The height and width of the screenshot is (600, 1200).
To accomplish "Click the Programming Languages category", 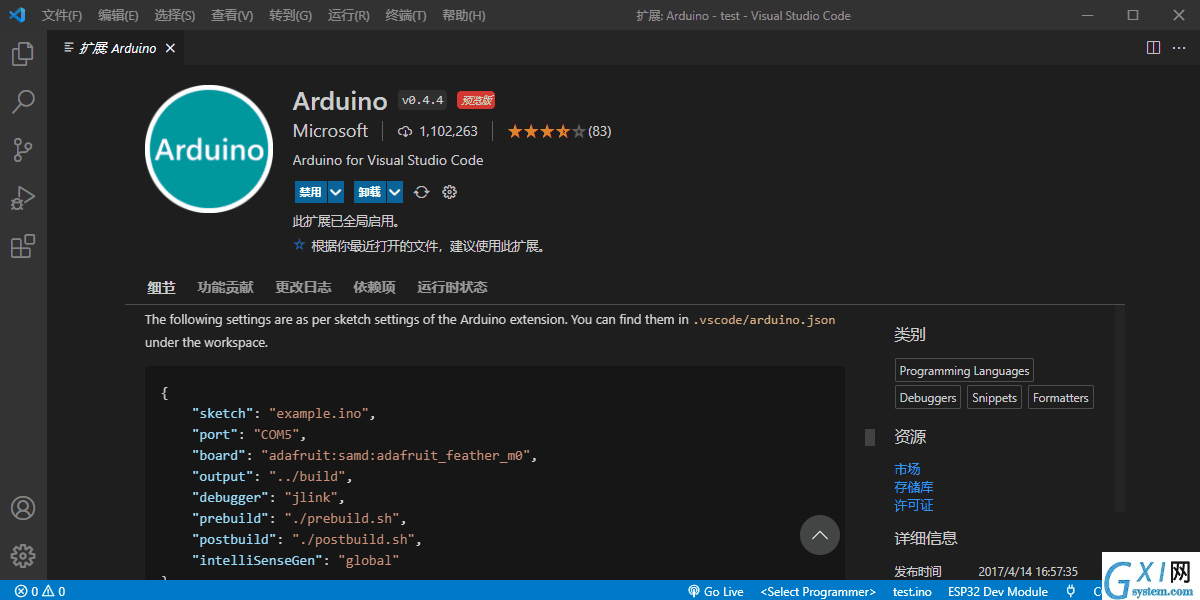I will coord(964,370).
